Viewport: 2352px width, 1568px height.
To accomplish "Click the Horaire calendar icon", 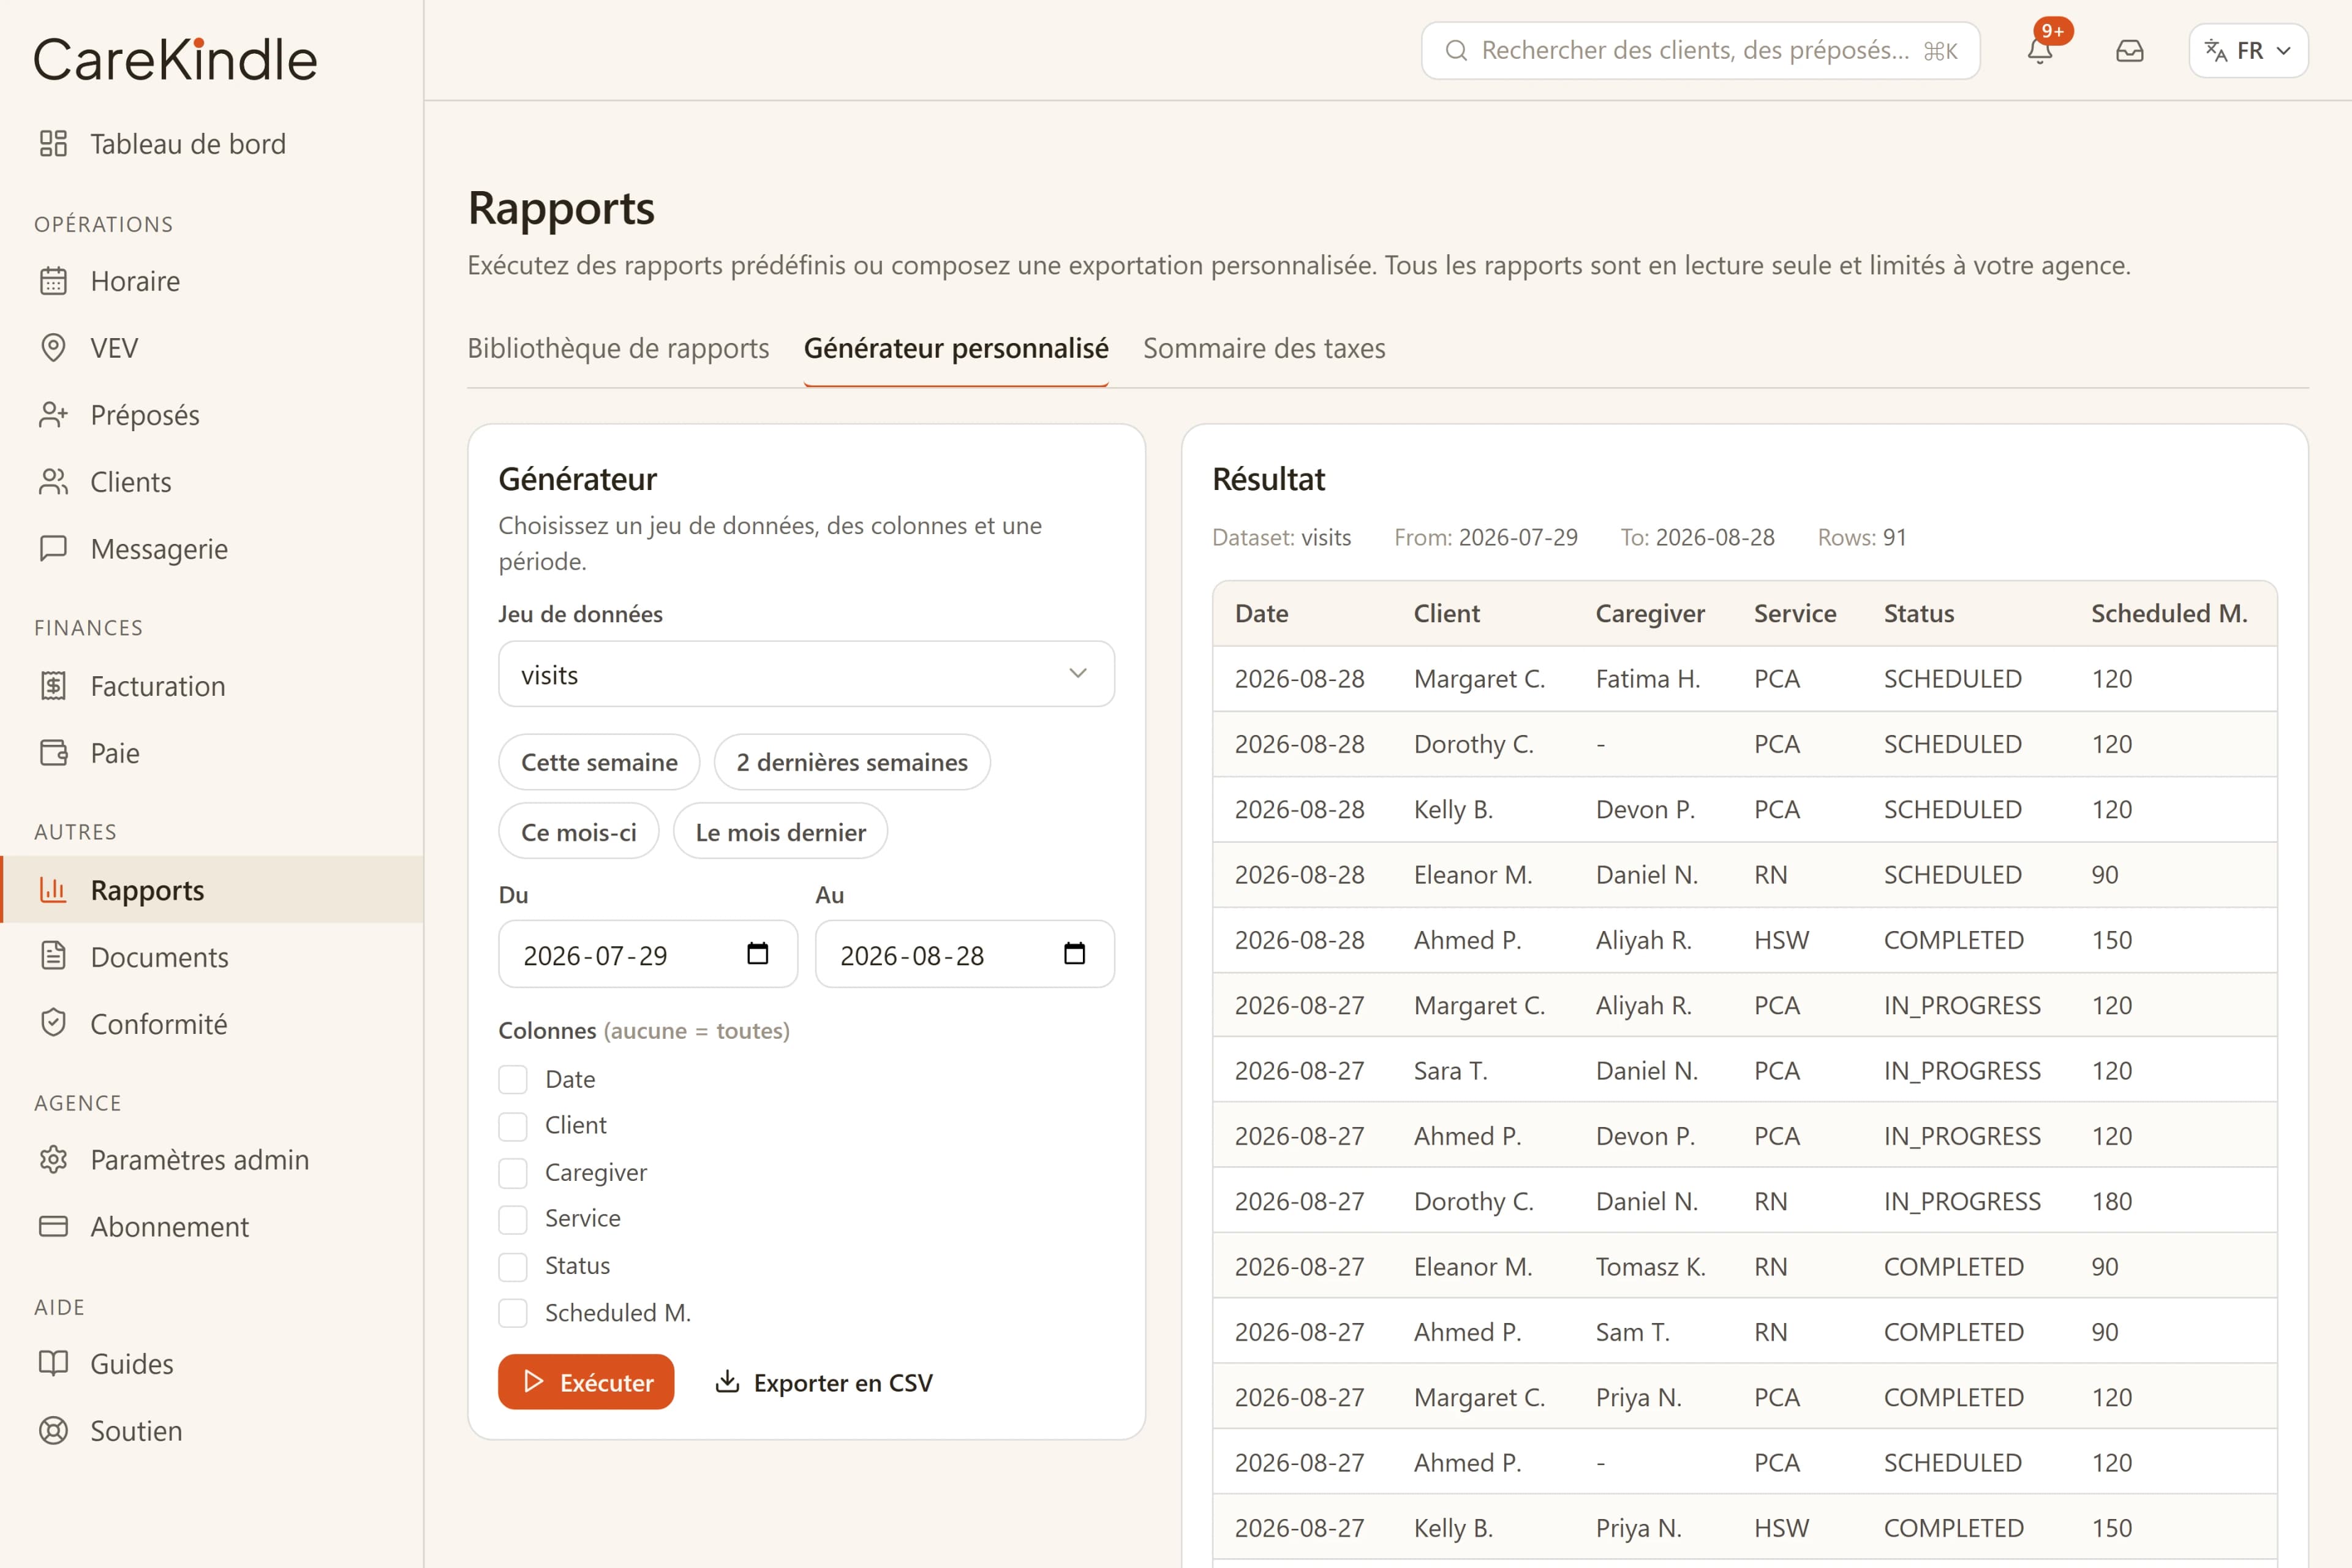I will coord(53,281).
